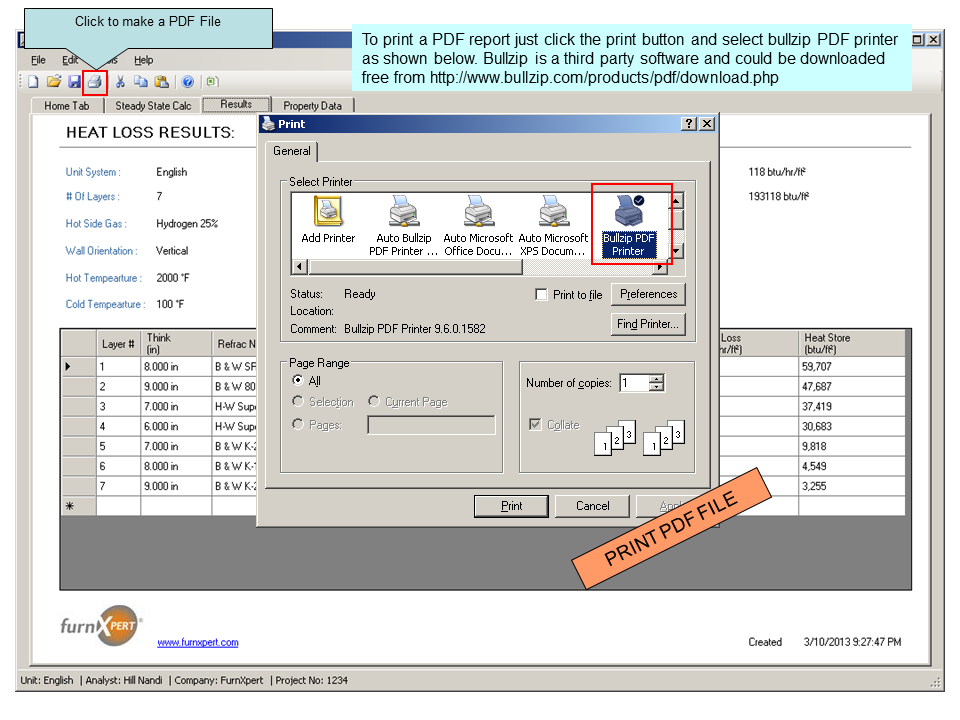Click the Paste clipboard icon
This screenshot has height=720, width=960.
tap(162, 82)
